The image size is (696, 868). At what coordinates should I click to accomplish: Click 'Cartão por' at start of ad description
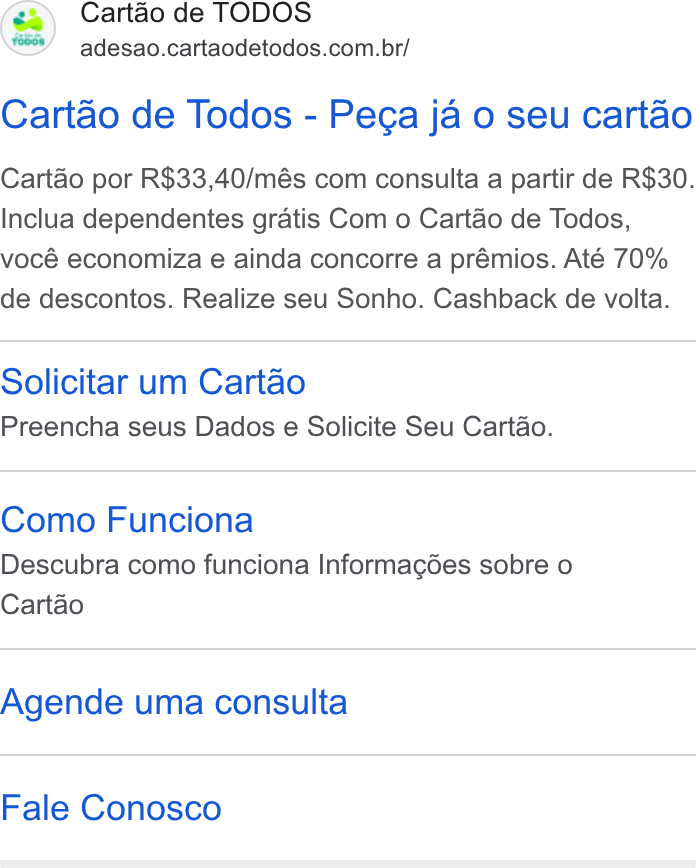[66, 179]
